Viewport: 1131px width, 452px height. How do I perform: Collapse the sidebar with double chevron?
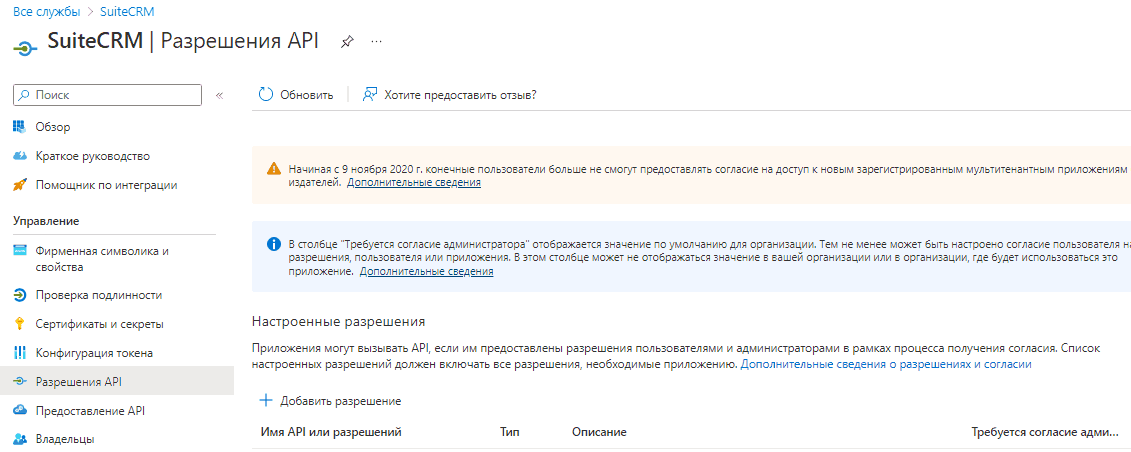tap(219, 95)
